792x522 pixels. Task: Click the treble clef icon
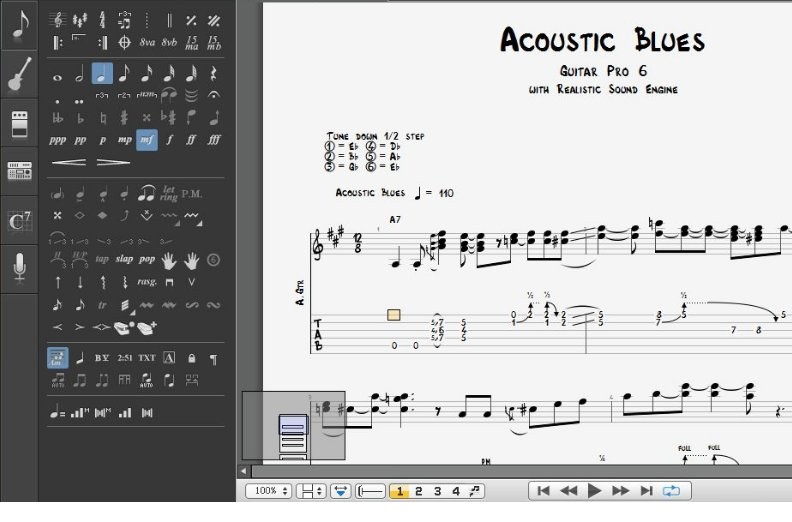tap(58, 20)
